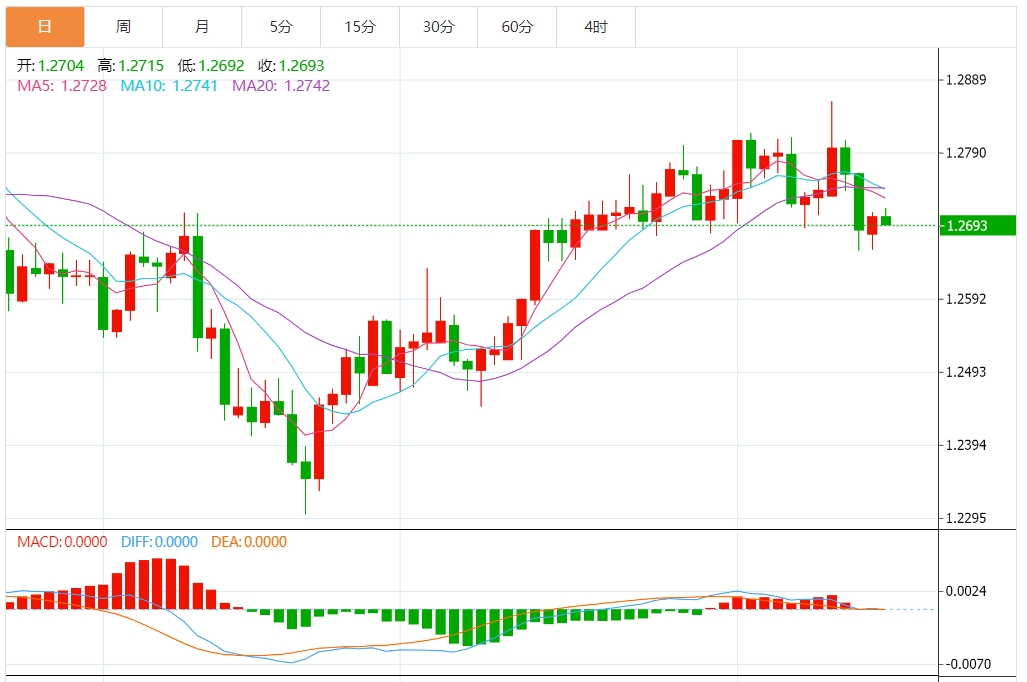This screenshot has width=1027, height=682.
Task: Select the 日 daily chart tab
Action: coord(45,27)
